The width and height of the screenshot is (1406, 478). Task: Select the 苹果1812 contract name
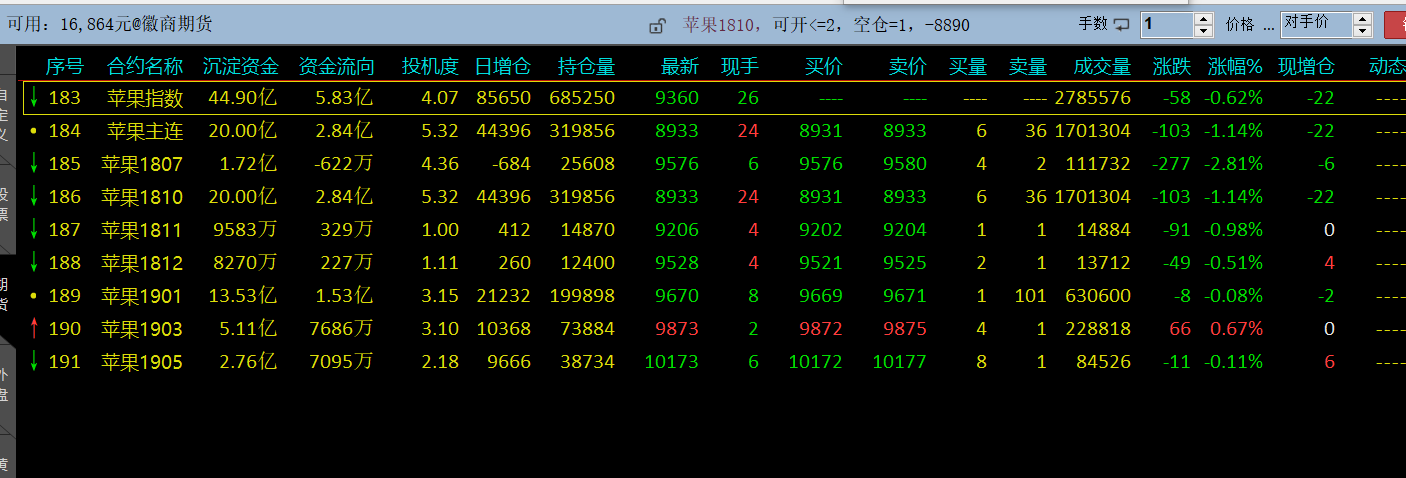142,263
